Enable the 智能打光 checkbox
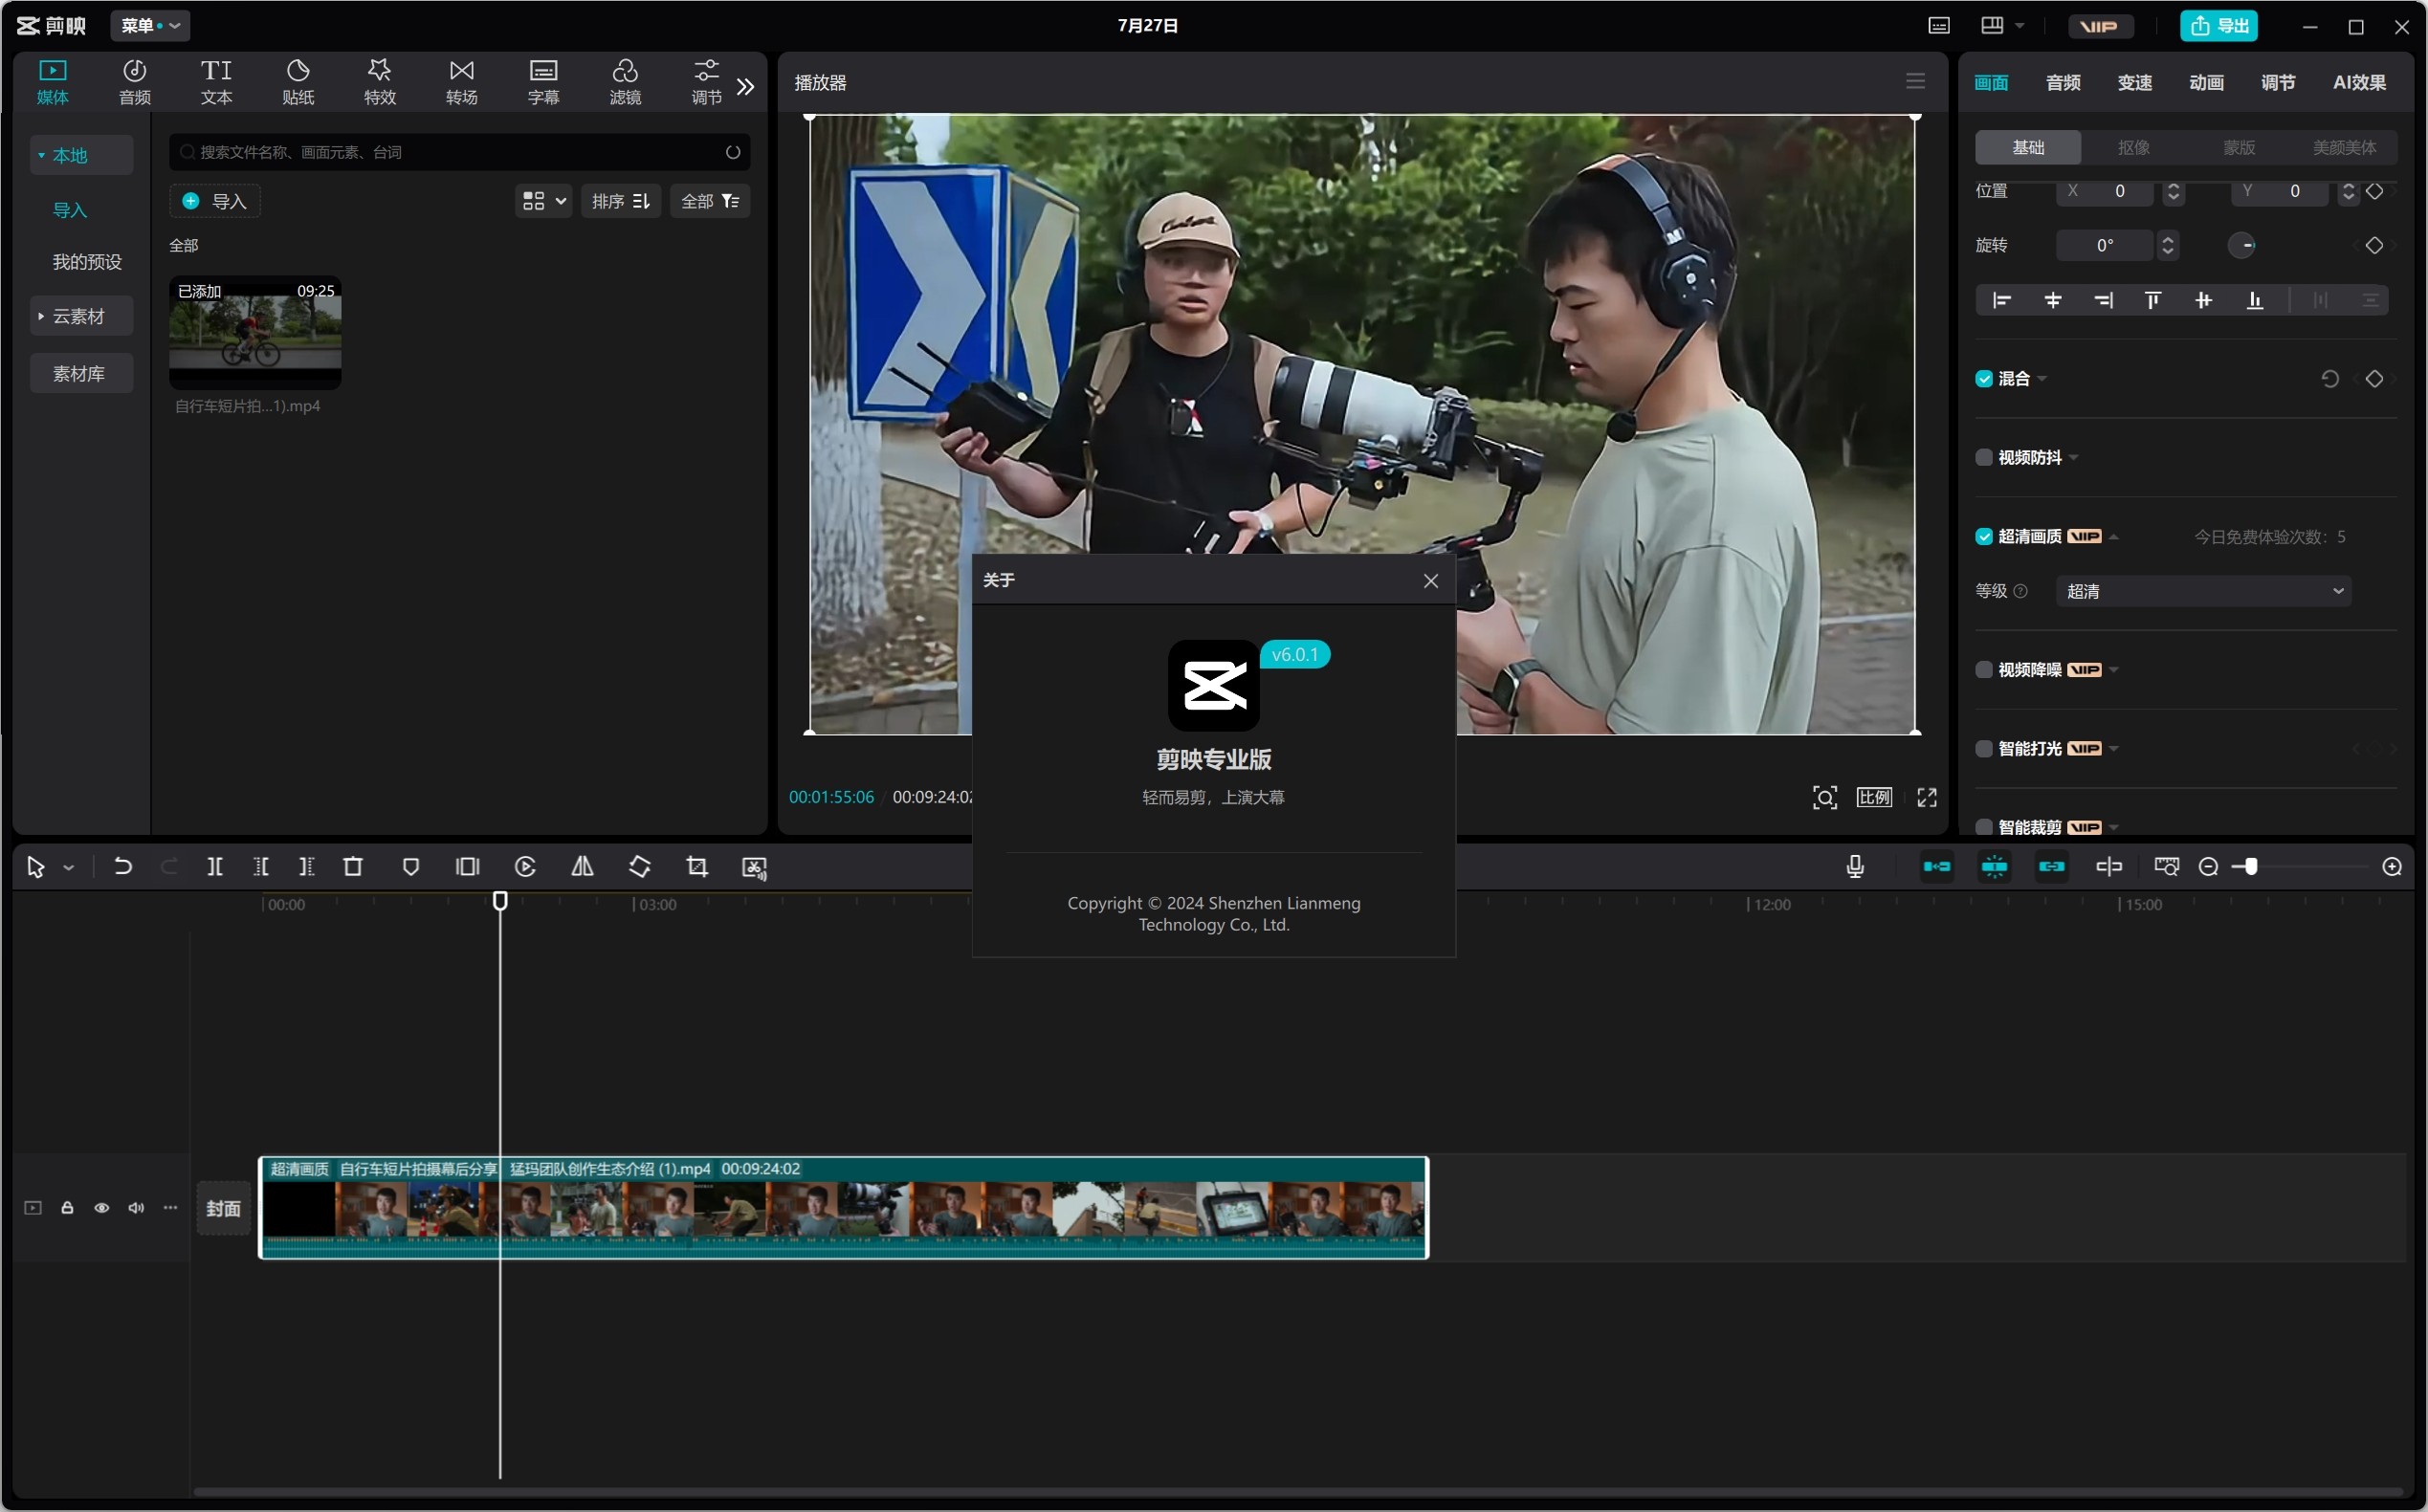2428x1512 pixels. [1984, 749]
